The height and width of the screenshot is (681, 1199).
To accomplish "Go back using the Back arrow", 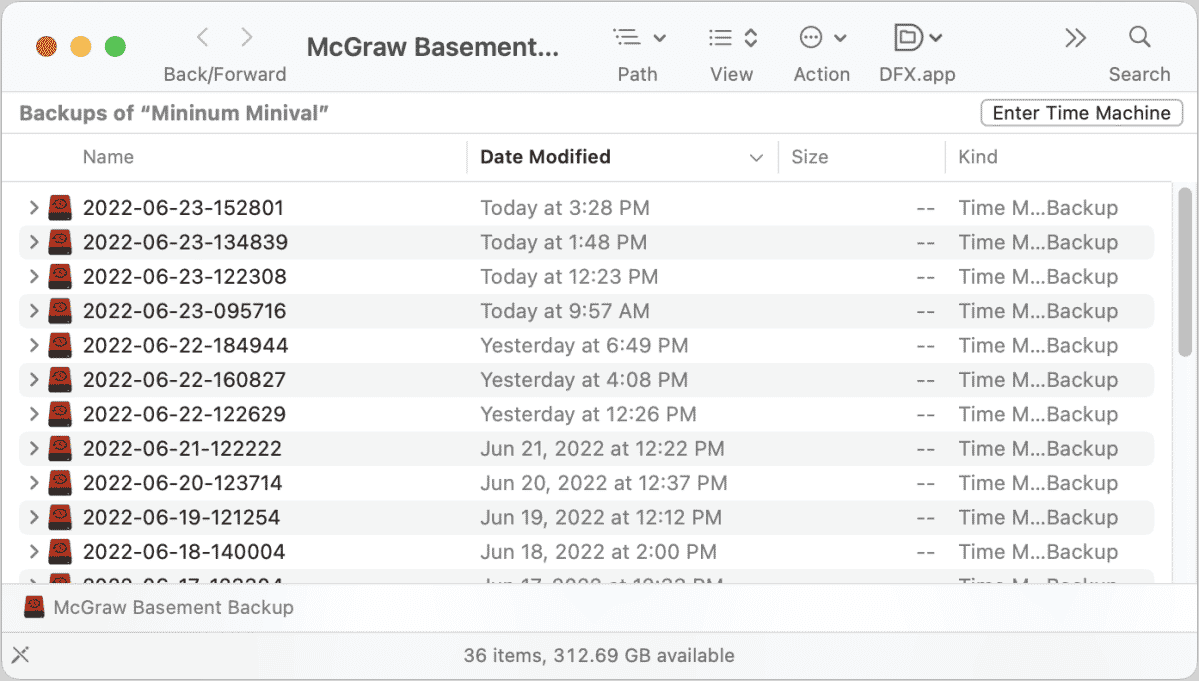I will tap(203, 37).
